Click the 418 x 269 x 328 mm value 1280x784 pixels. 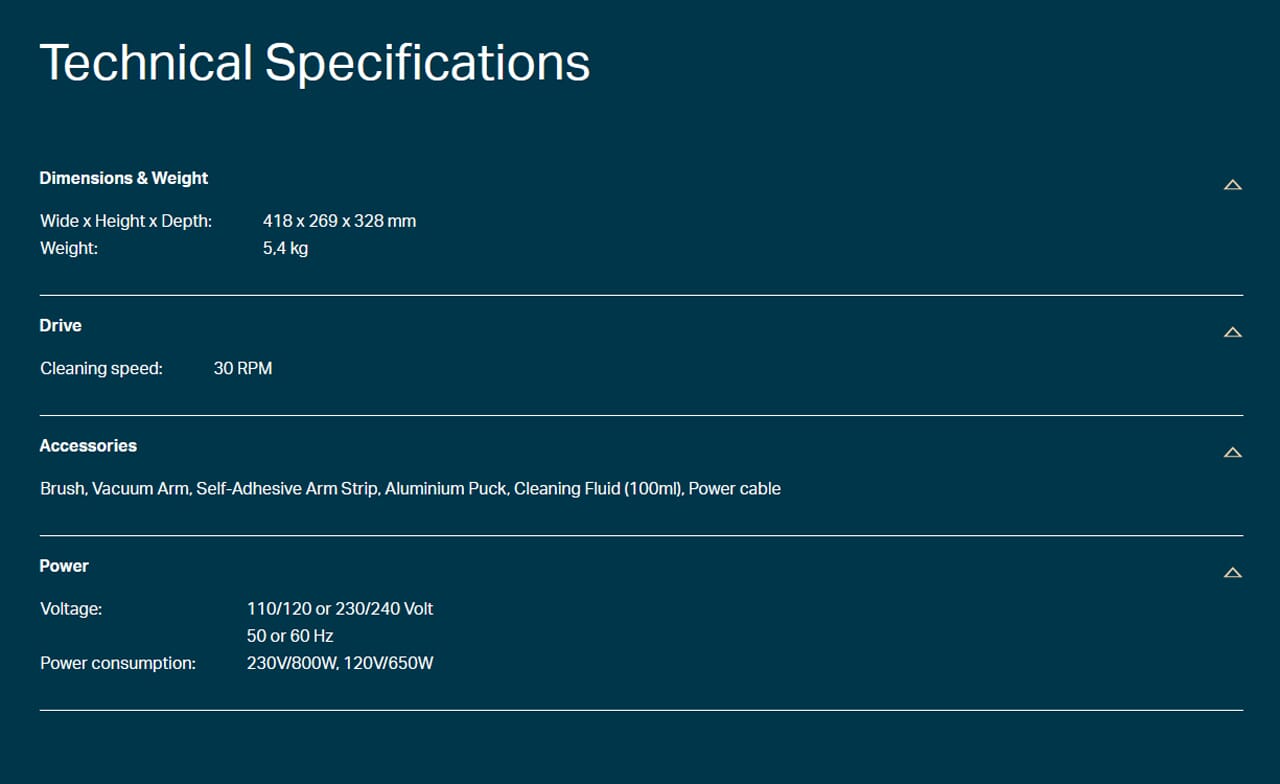click(x=339, y=221)
